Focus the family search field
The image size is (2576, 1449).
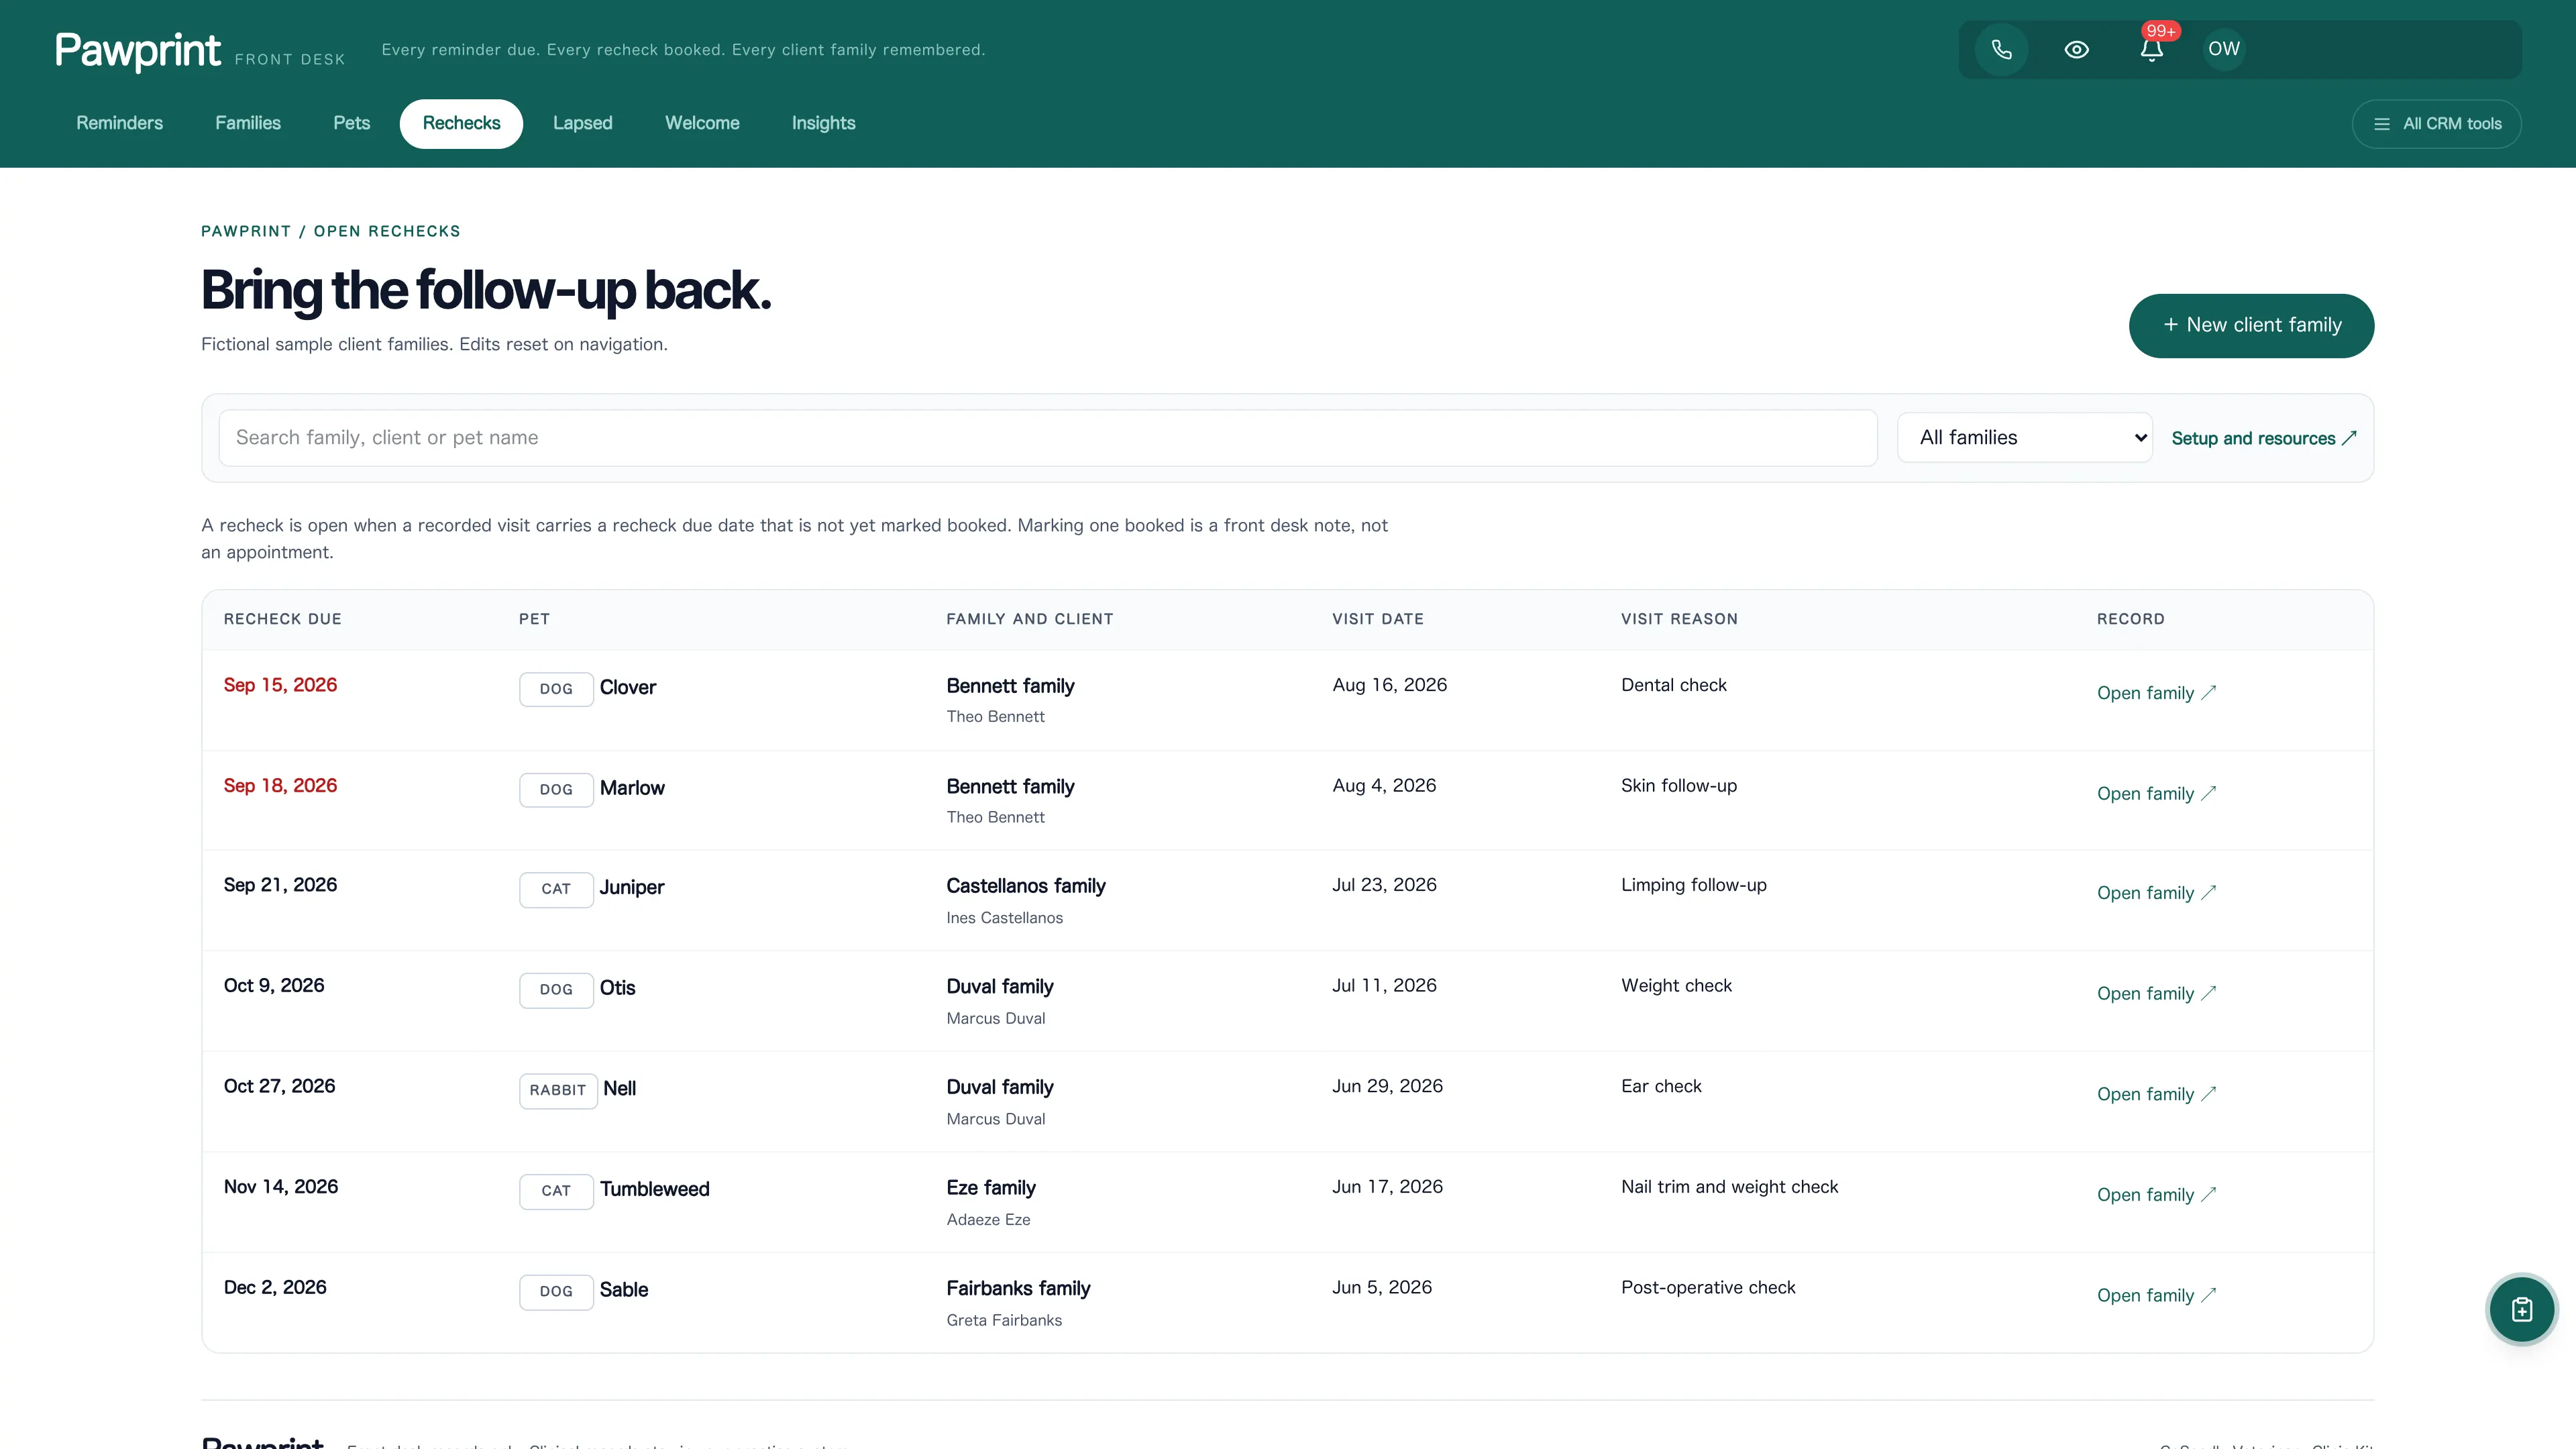pyautogui.click(x=1047, y=437)
